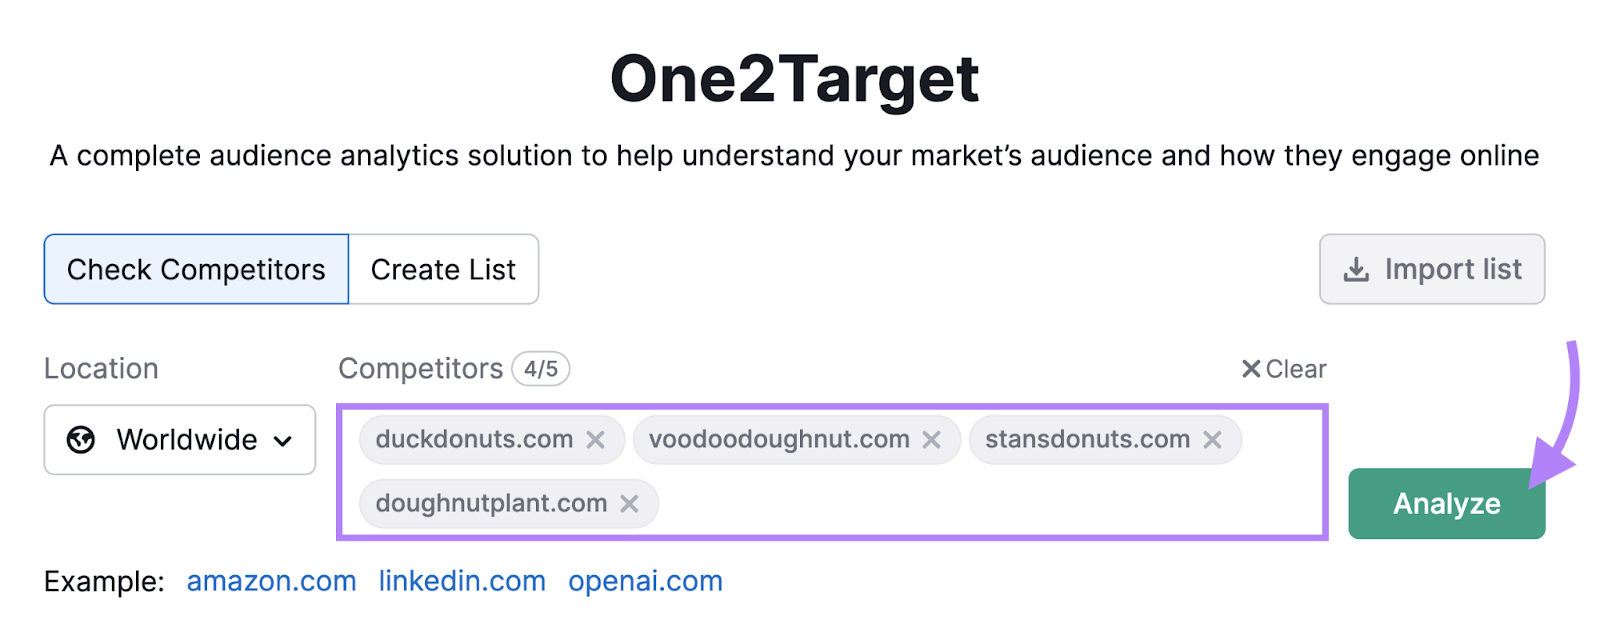This screenshot has height=639, width=1600.
Task: Click the download icon inside Import list
Action: (x=1355, y=269)
